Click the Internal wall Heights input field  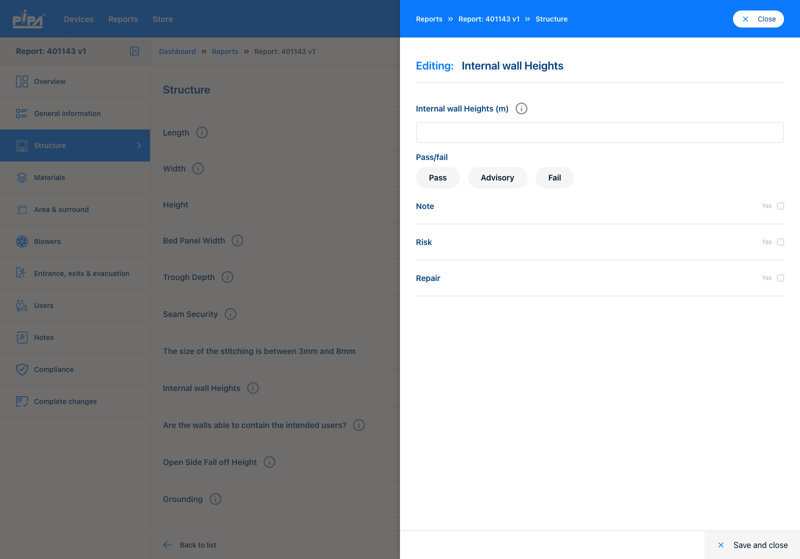[599, 132]
